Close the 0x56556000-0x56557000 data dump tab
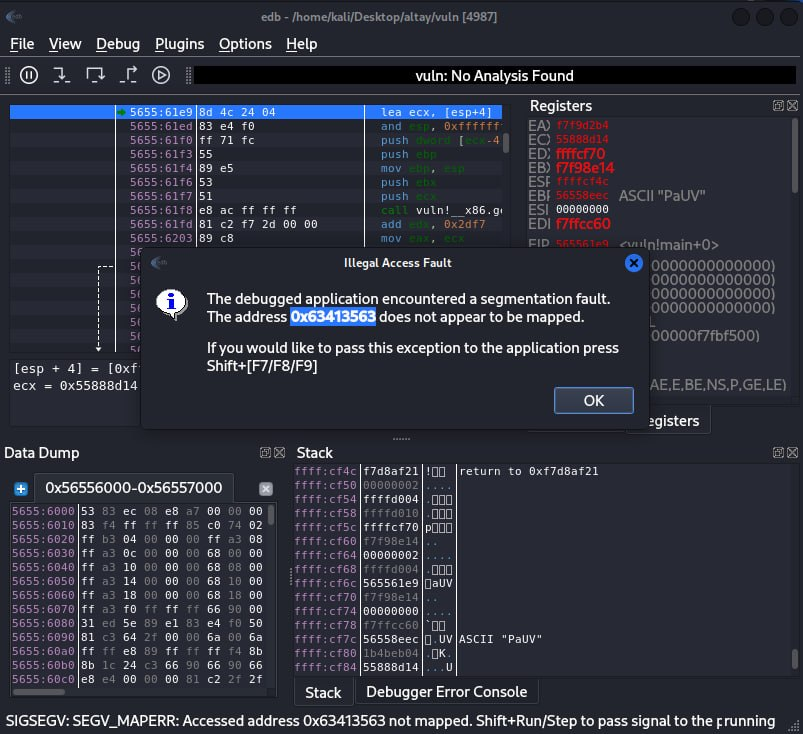 point(266,489)
